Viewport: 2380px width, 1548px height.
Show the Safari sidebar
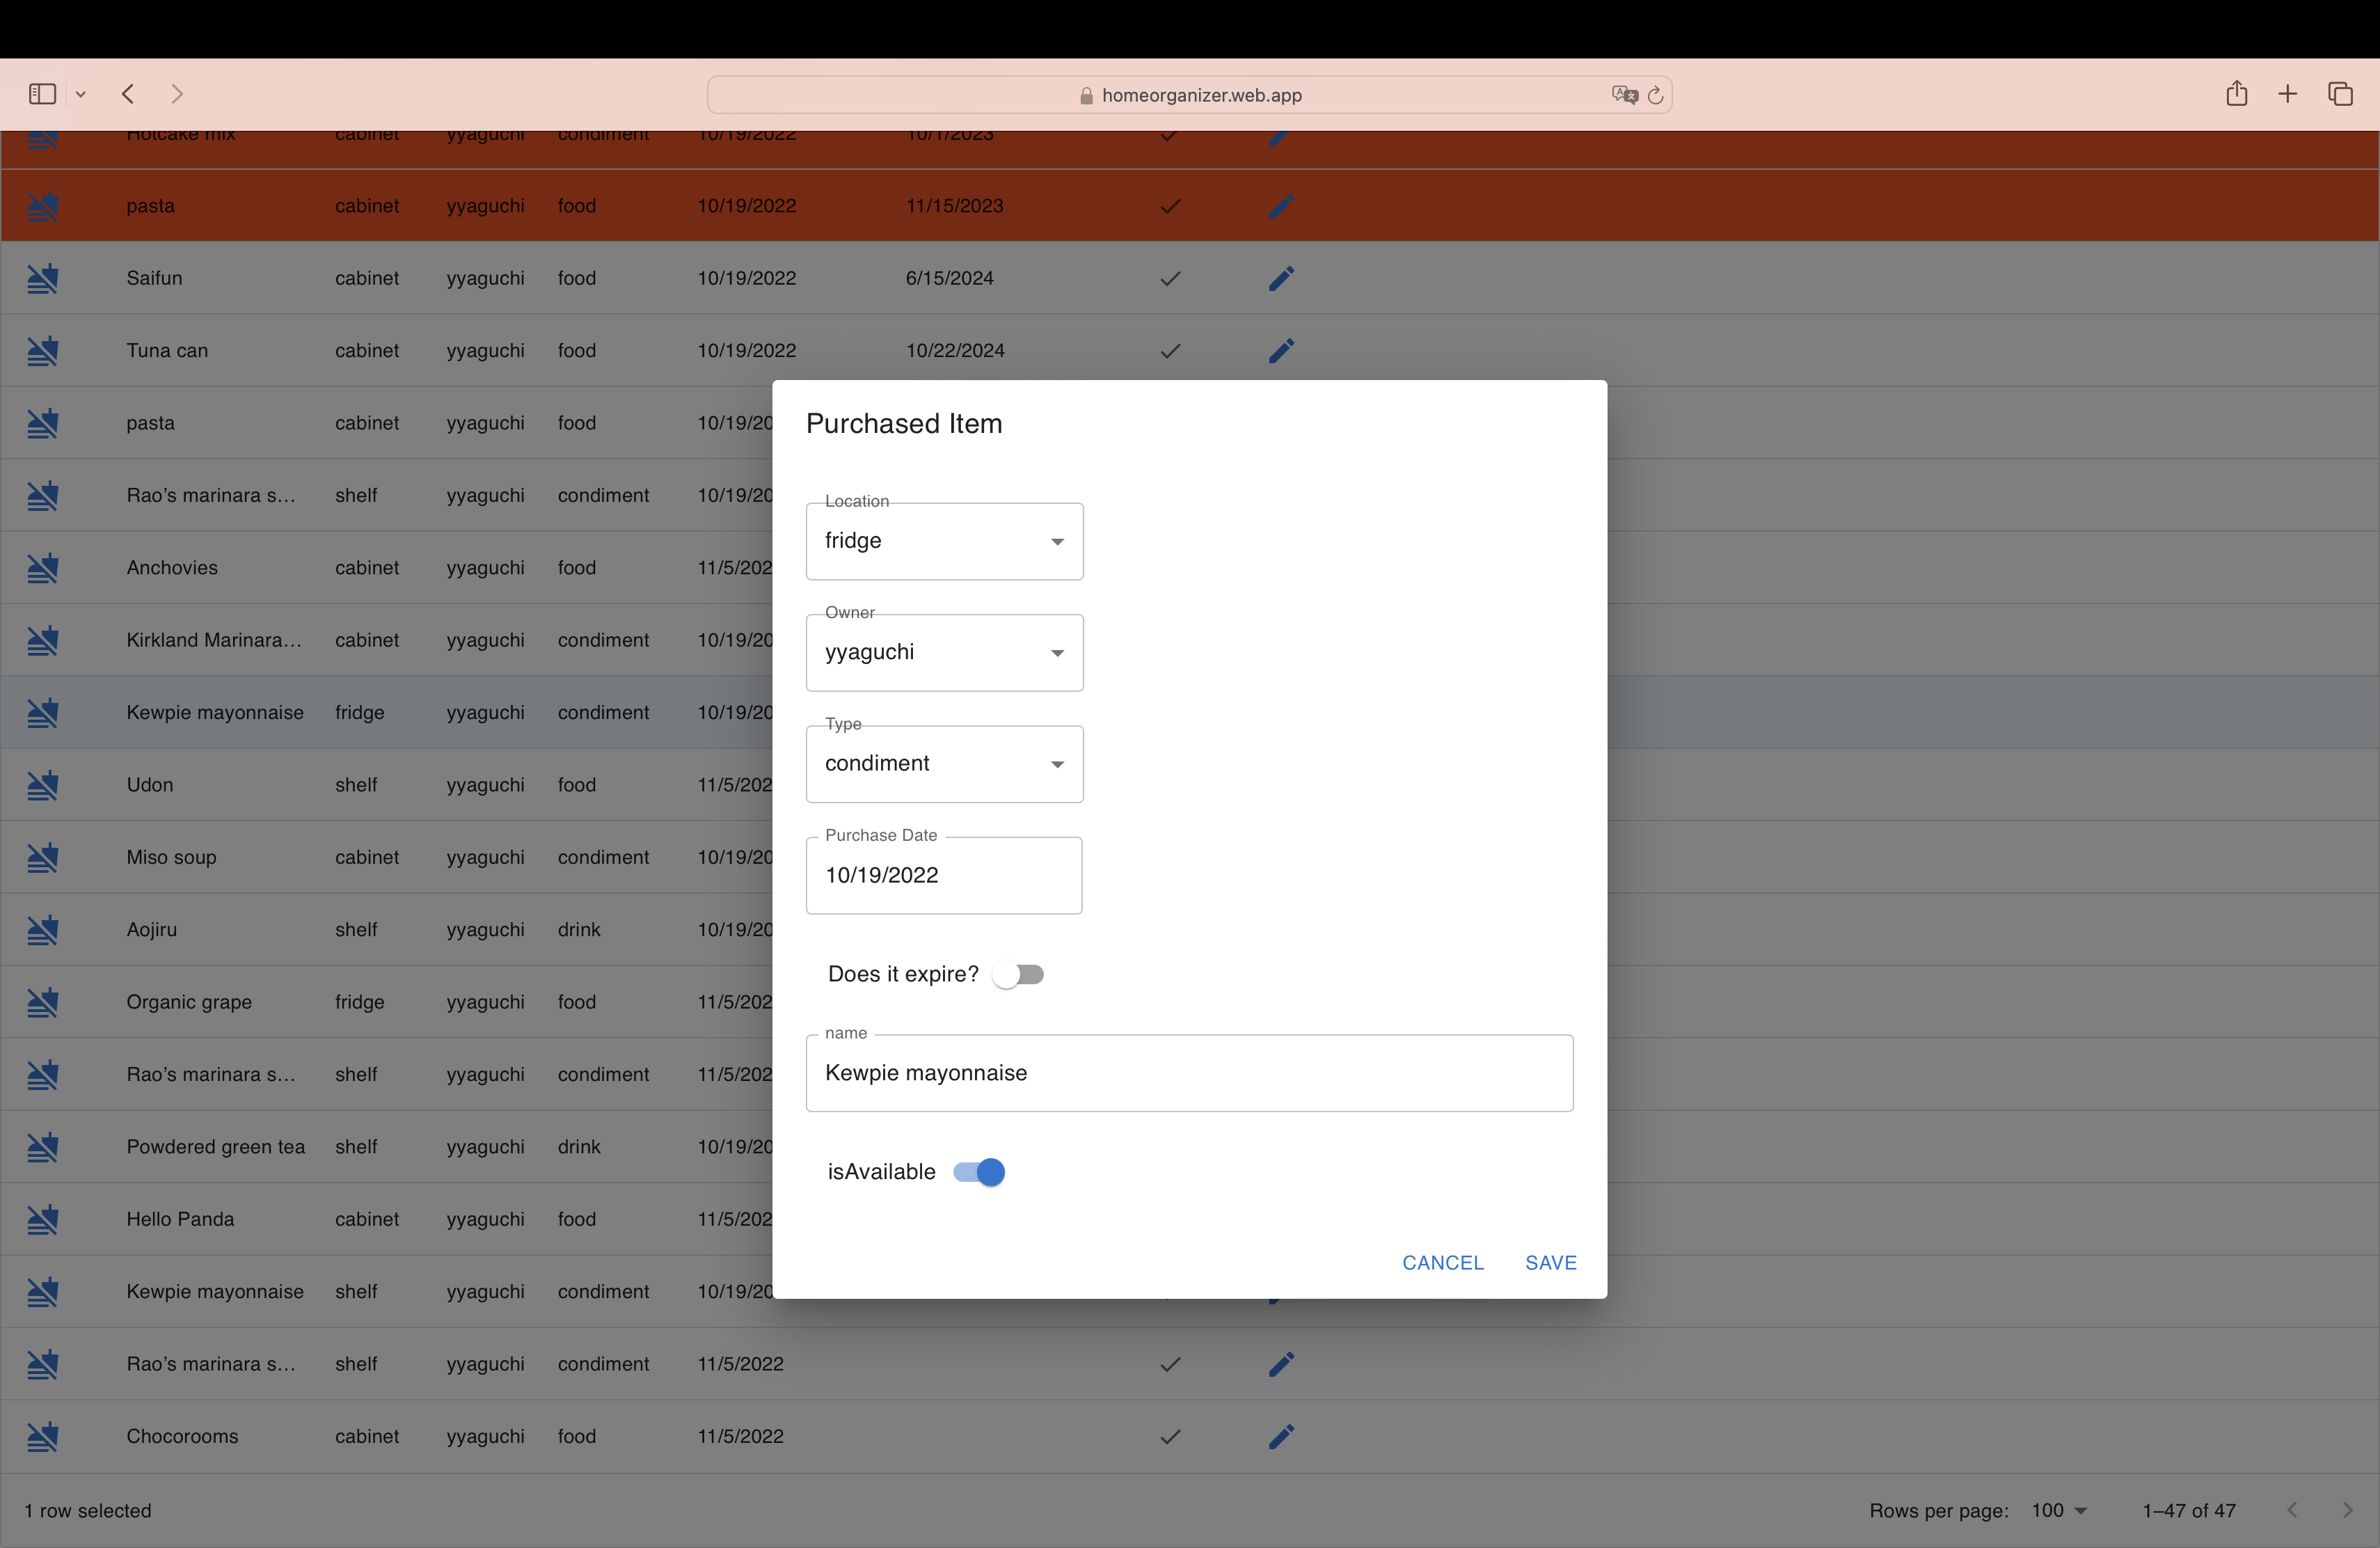(x=42, y=94)
